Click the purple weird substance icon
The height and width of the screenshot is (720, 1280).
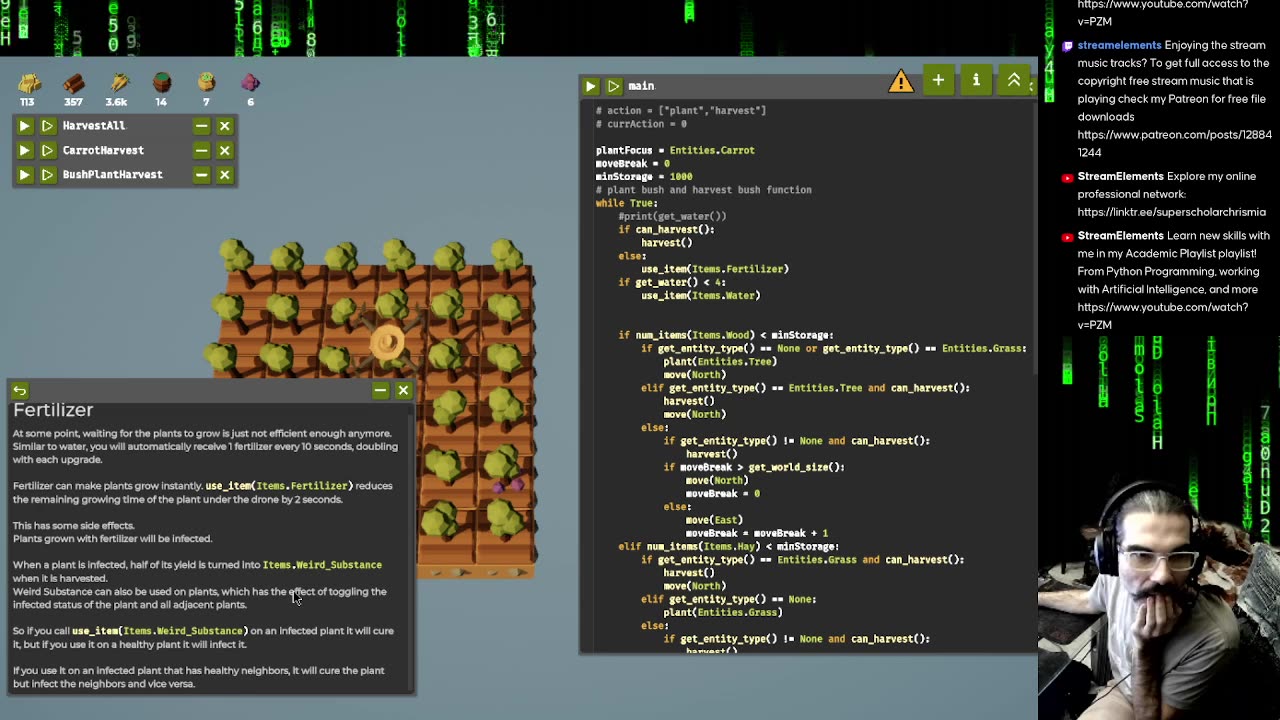point(250,83)
